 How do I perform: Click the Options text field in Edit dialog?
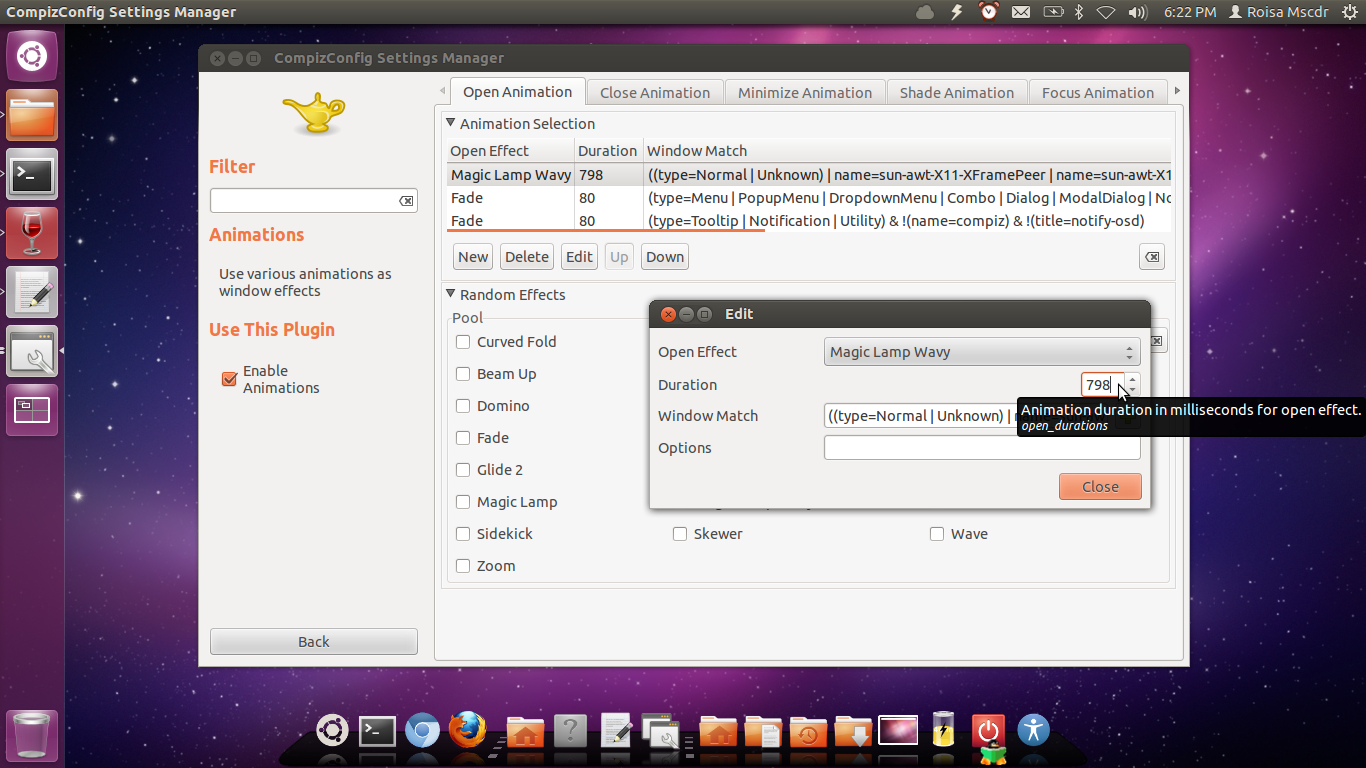(982, 448)
